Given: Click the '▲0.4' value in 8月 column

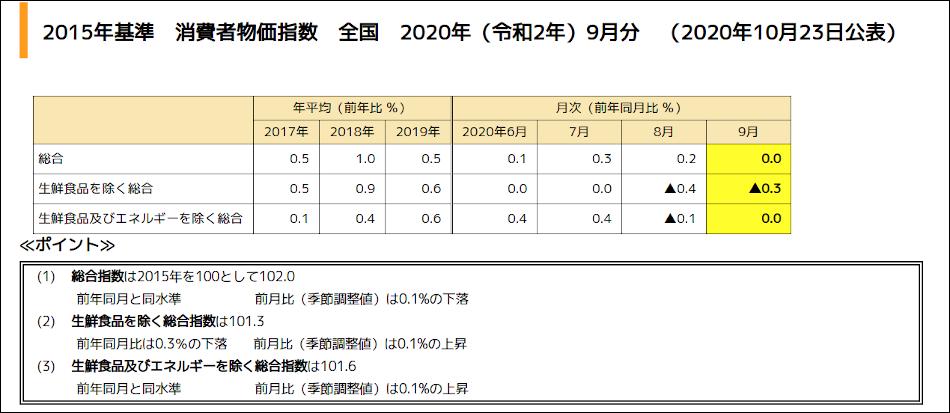Looking at the screenshot, I should point(680,189).
